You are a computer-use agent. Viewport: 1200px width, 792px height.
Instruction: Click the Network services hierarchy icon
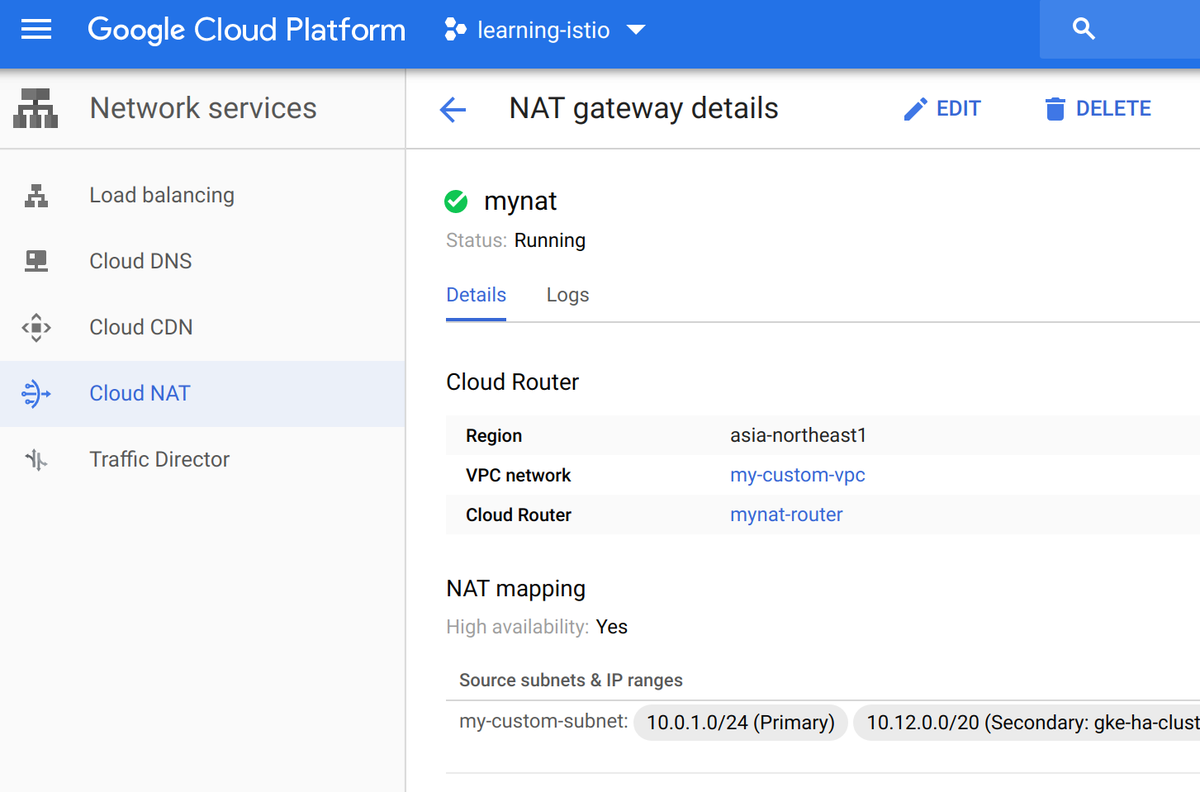36,108
